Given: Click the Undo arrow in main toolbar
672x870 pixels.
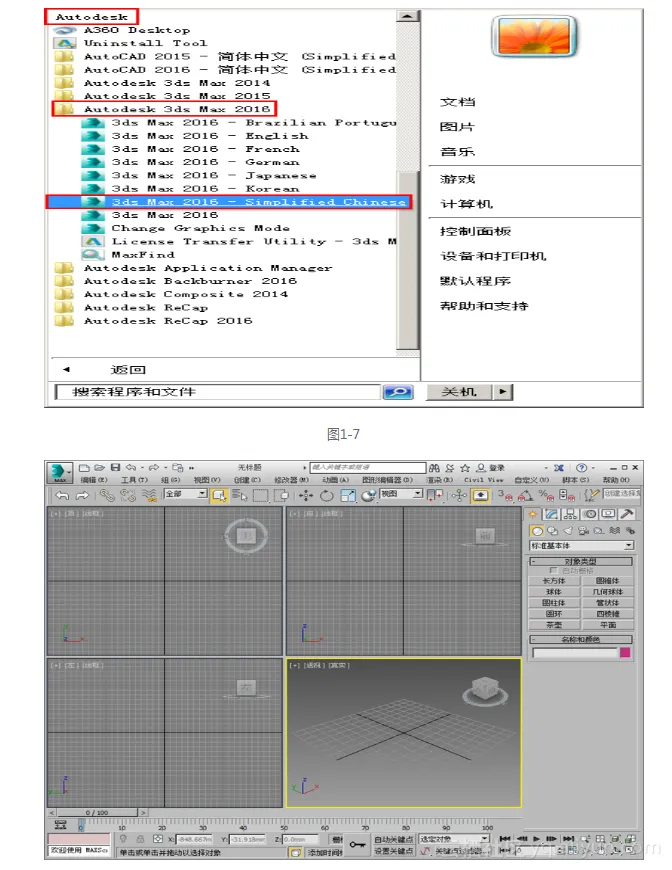Looking at the screenshot, I should (62, 495).
